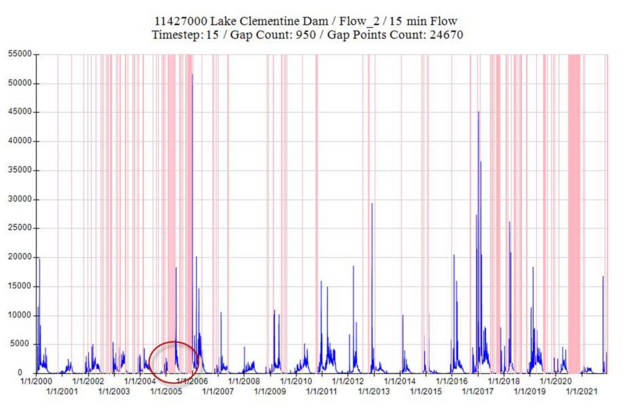Select the 45000 y-axis label
Screen dimensions: 634x416
point(20,112)
